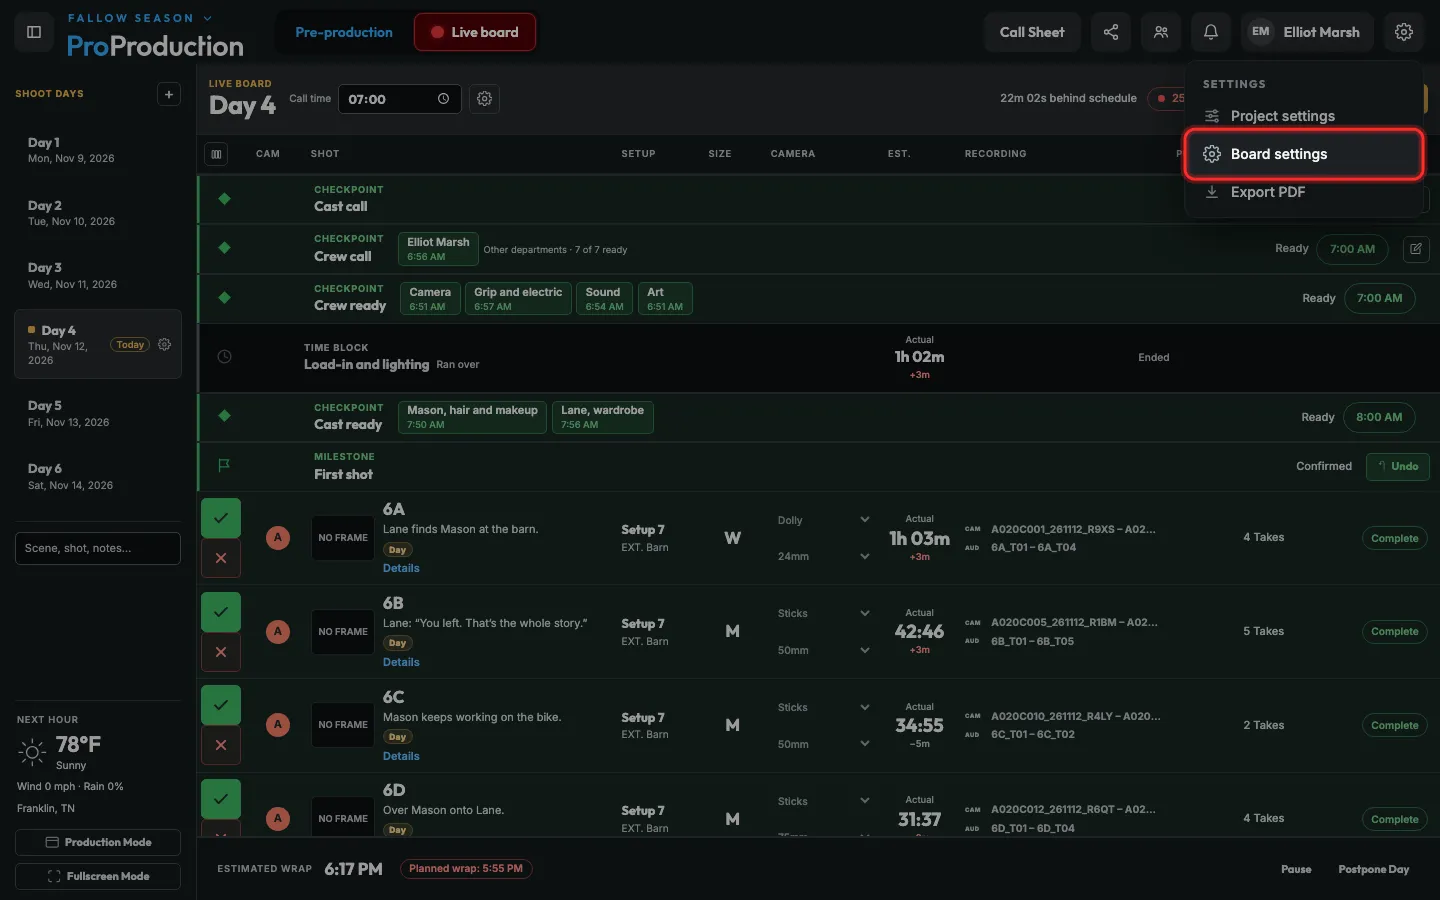Click camera A badge for shot 6B
Image resolution: width=1440 pixels, height=900 pixels.
coord(278,631)
